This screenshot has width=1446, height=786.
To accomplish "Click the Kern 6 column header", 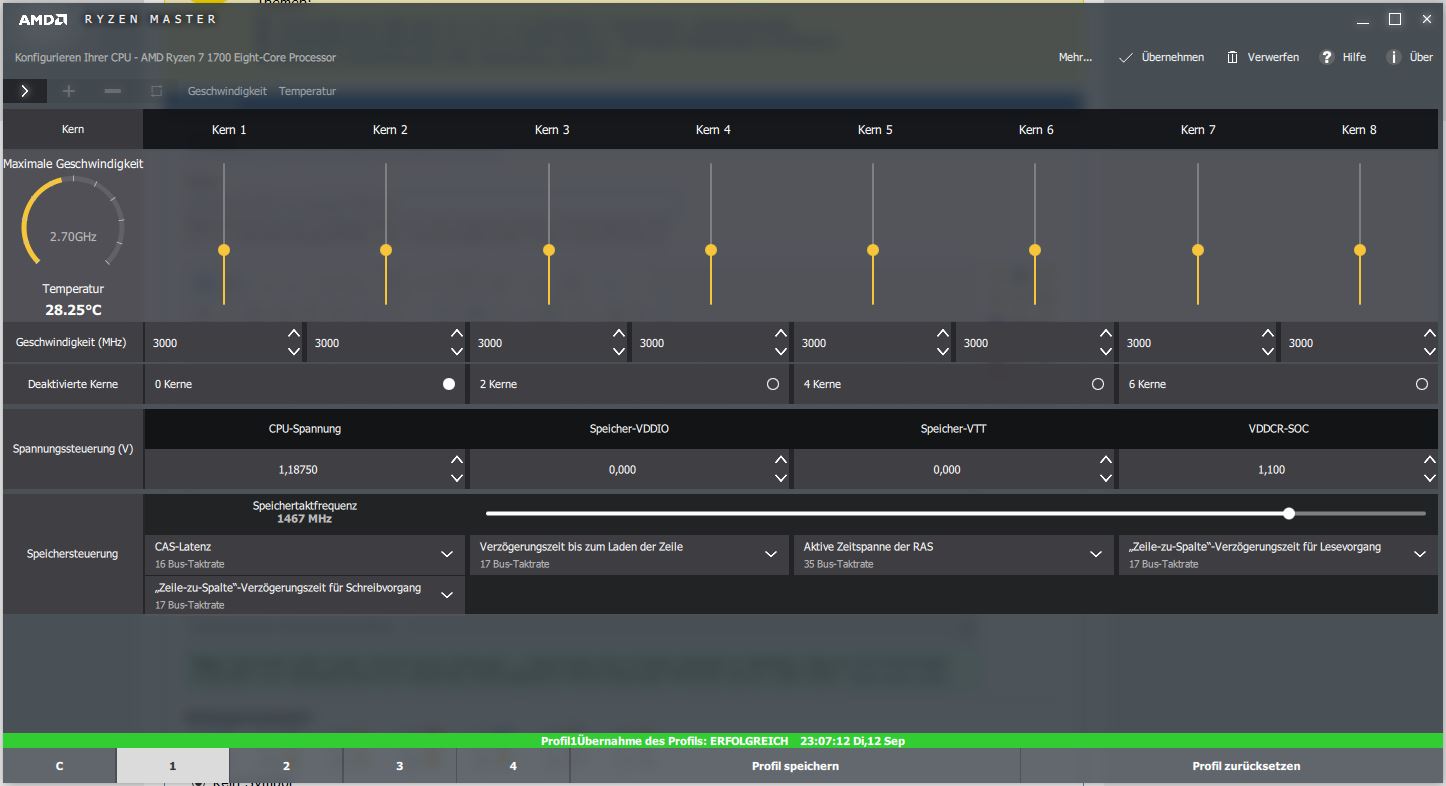I will coord(1036,130).
